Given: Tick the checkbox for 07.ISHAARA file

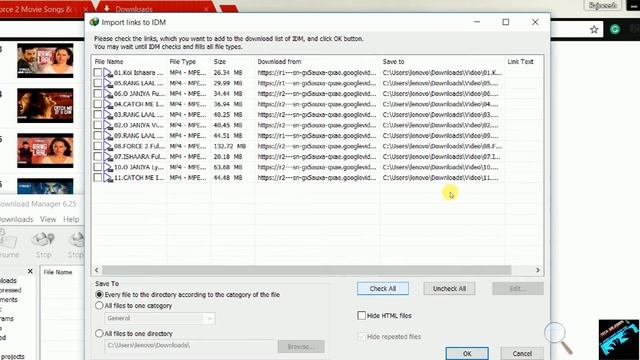Looking at the screenshot, I should pos(98,157).
